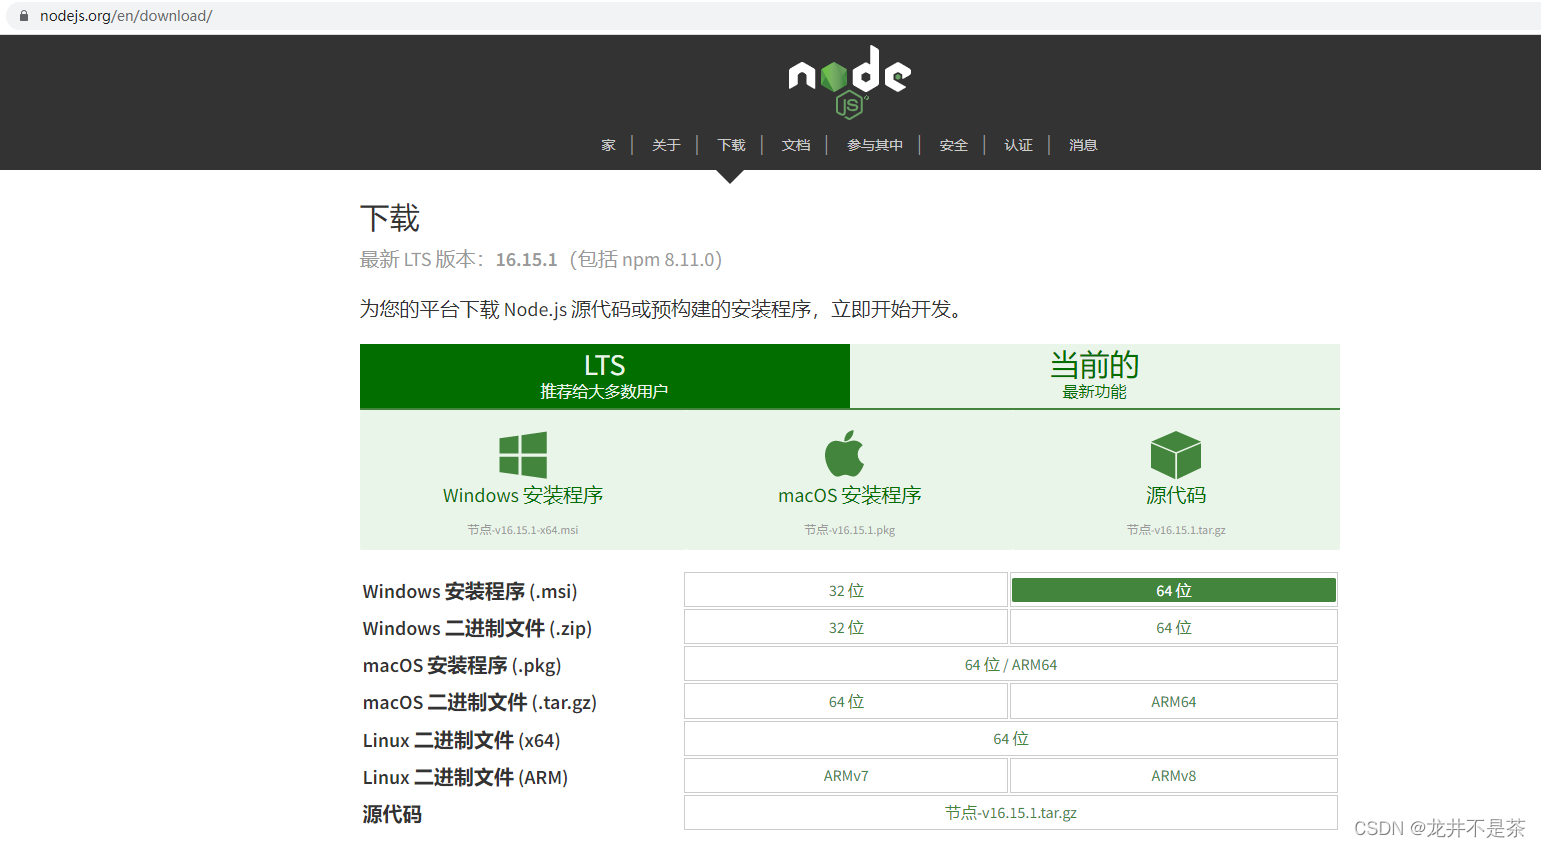Image resolution: width=1541 pixels, height=848 pixels.
Task: Open the 关于 (About) nav item
Action: coord(666,145)
